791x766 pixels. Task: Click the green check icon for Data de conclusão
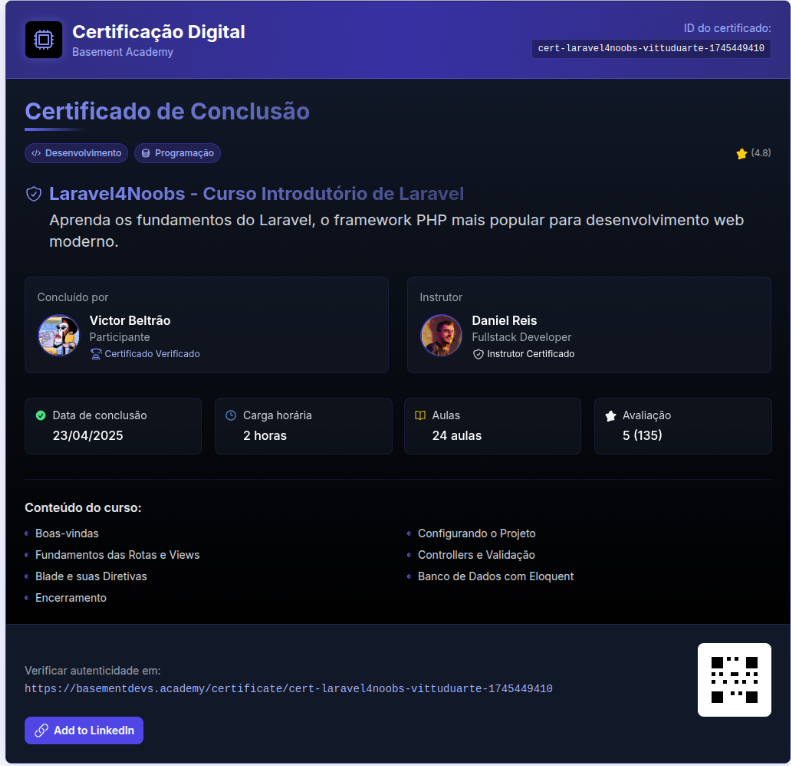tap(41, 415)
